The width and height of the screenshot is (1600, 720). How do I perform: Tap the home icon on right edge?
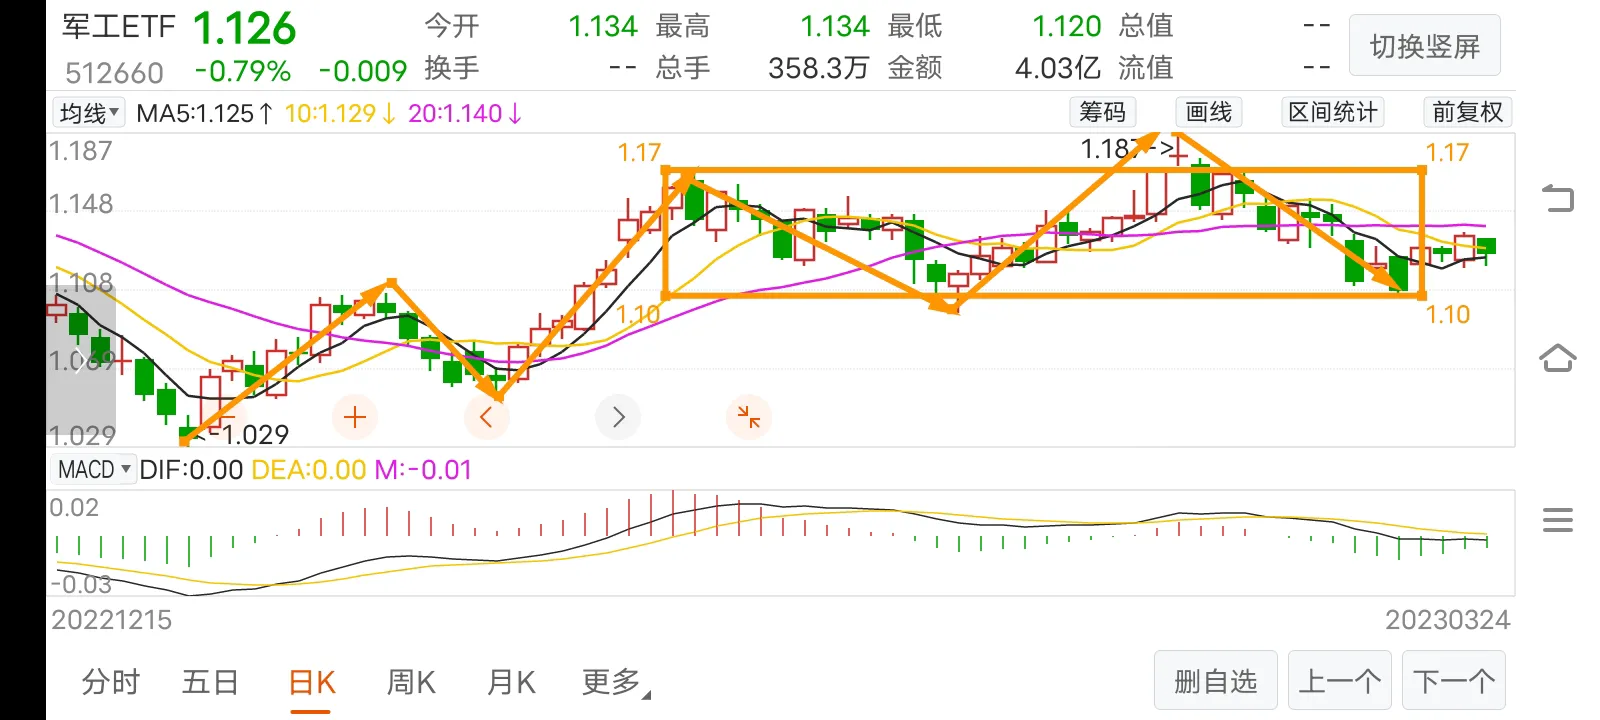(1557, 357)
